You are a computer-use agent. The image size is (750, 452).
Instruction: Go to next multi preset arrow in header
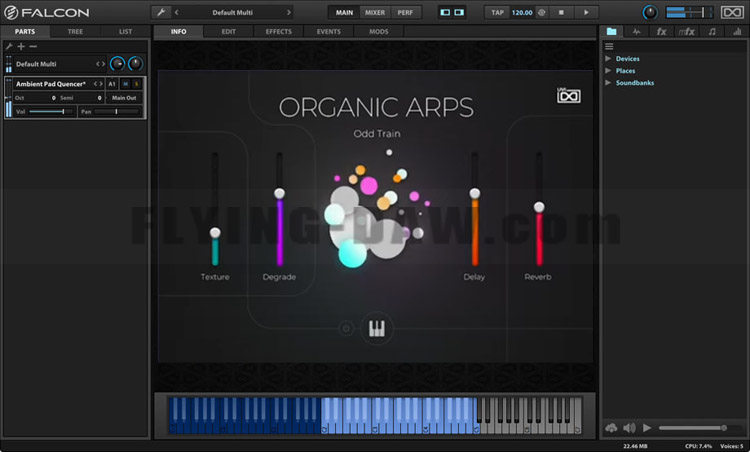pyautogui.click(x=288, y=12)
